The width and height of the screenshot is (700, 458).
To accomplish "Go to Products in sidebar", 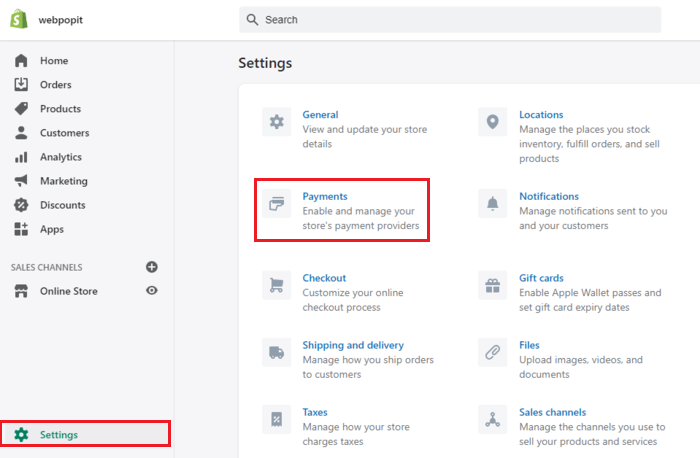I will pos(60,109).
